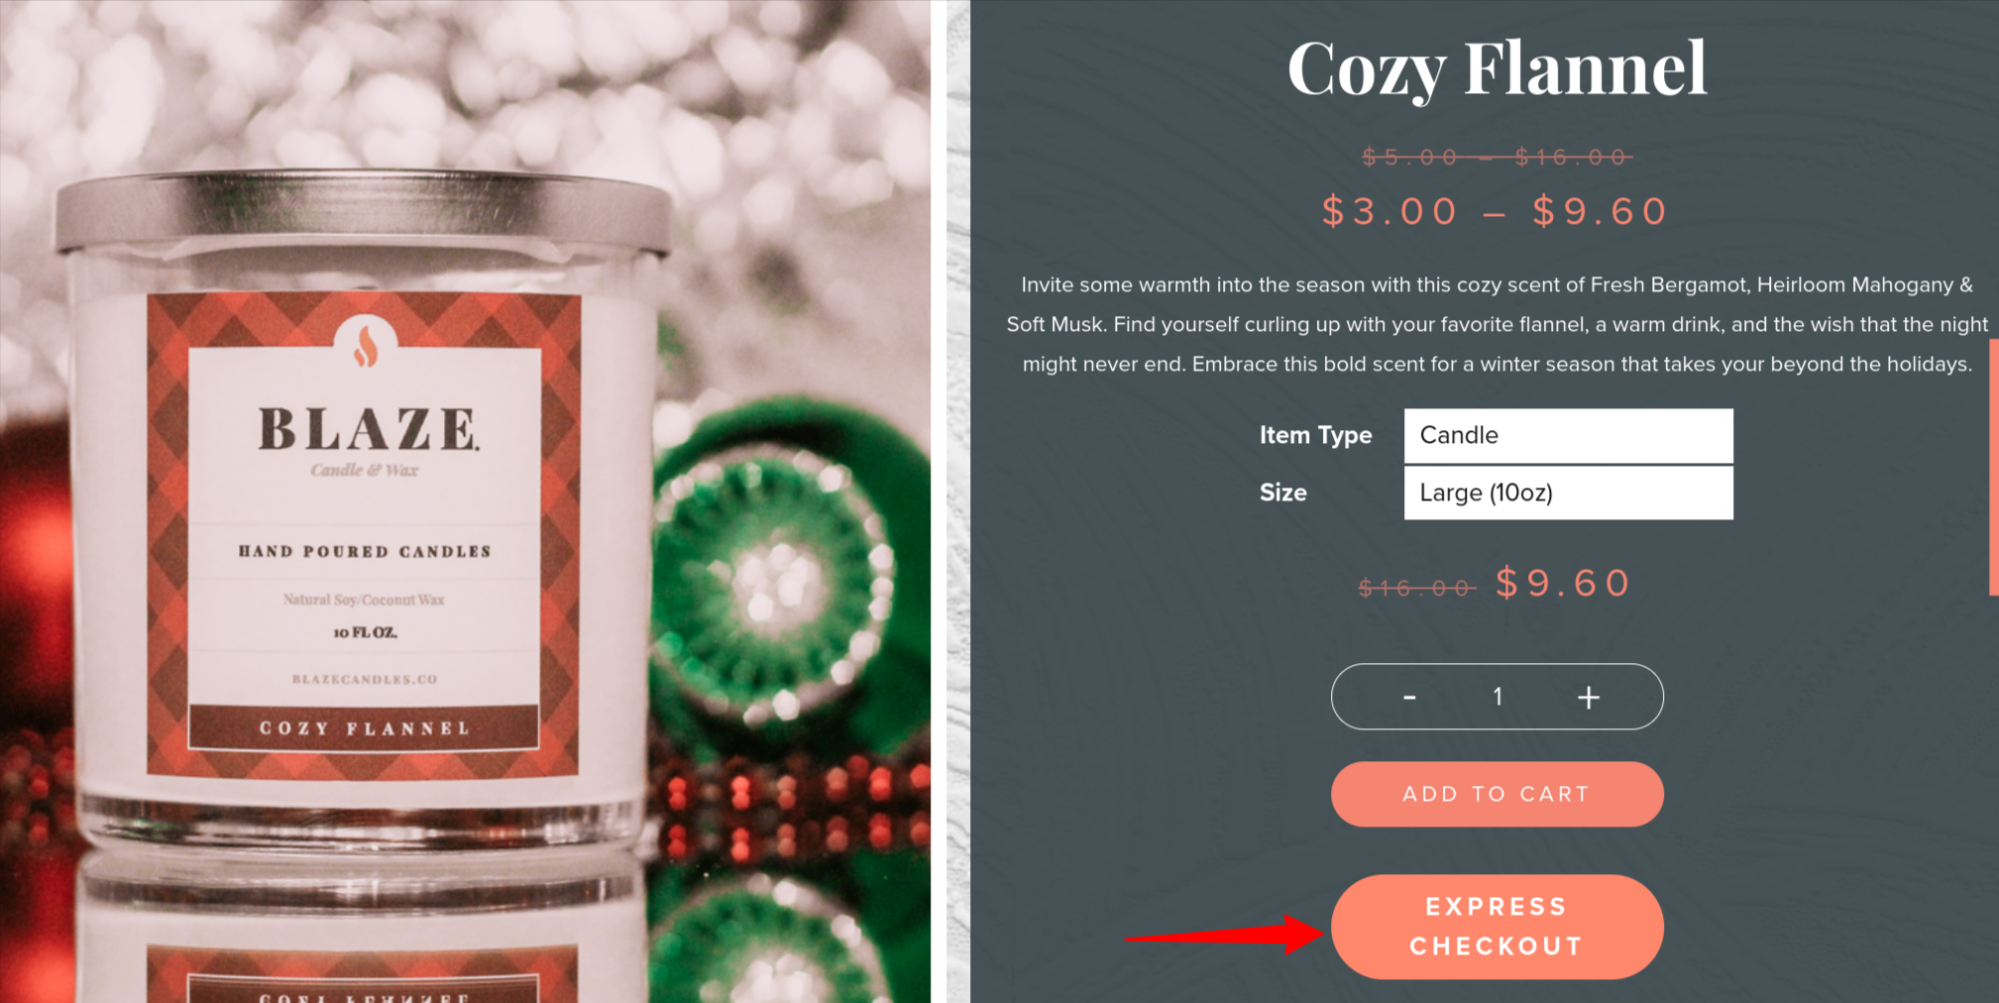Screen dimensions: 1999x1003
Task: Click the $3.00 – $9.60 sale price range
Action: 1495,211
